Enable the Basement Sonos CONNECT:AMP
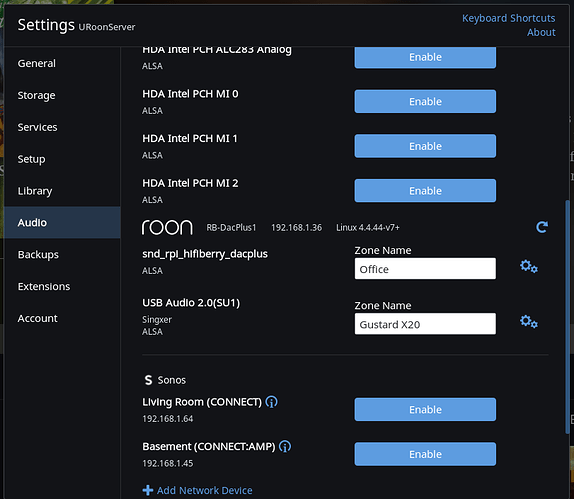 tap(425, 454)
